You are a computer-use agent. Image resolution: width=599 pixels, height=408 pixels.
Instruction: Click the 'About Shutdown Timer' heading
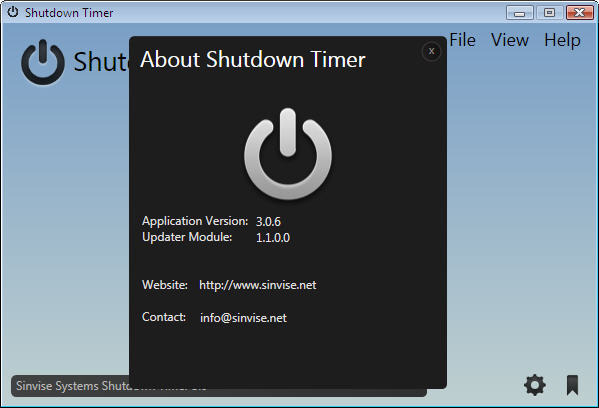pyautogui.click(x=253, y=60)
